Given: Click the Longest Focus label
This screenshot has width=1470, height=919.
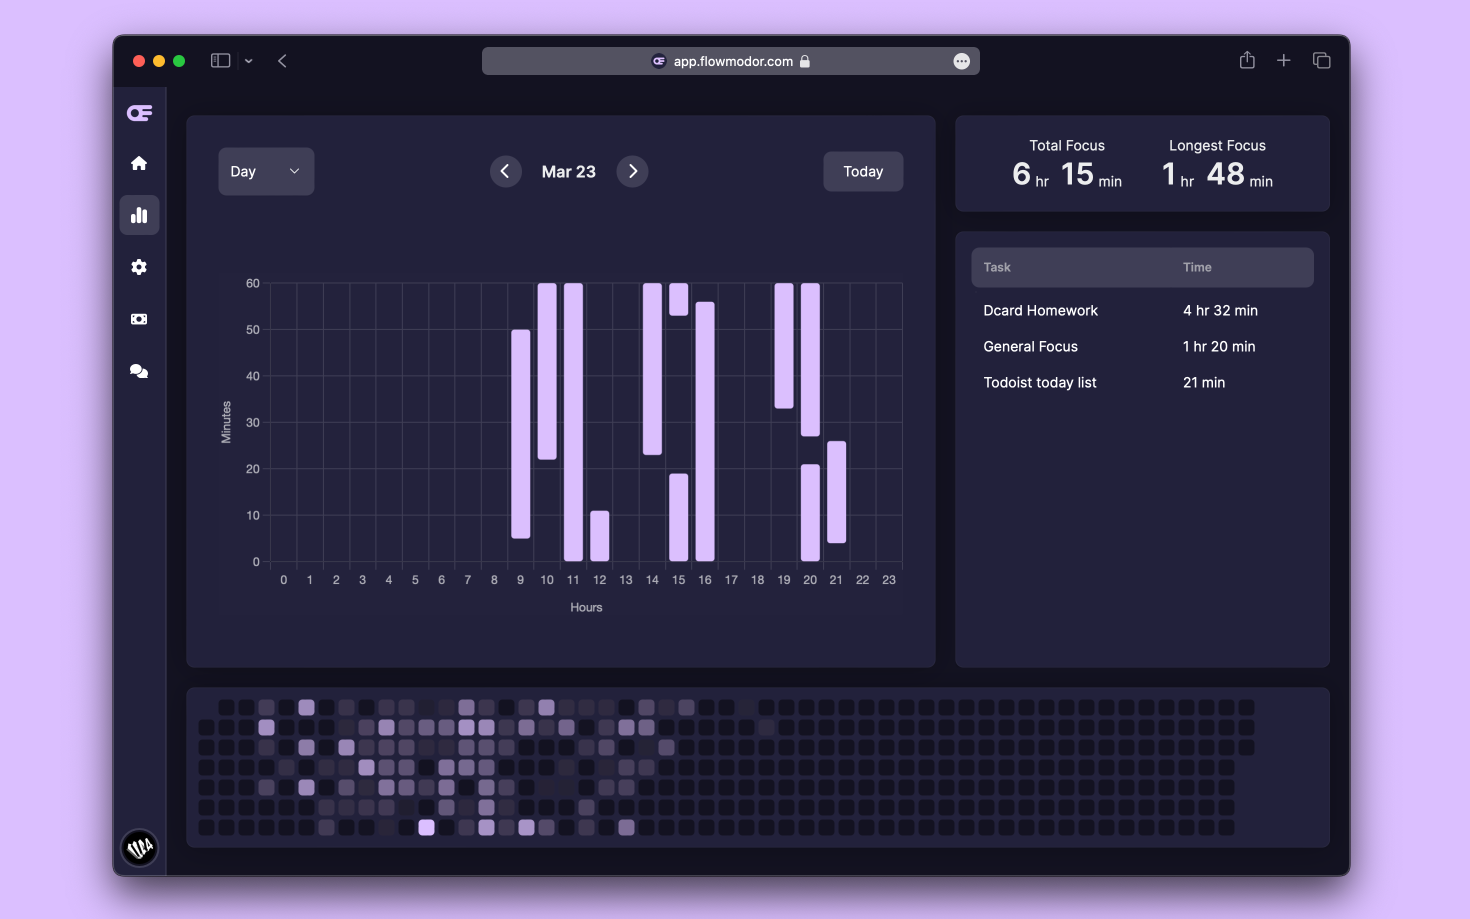Looking at the screenshot, I should click(x=1217, y=145).
